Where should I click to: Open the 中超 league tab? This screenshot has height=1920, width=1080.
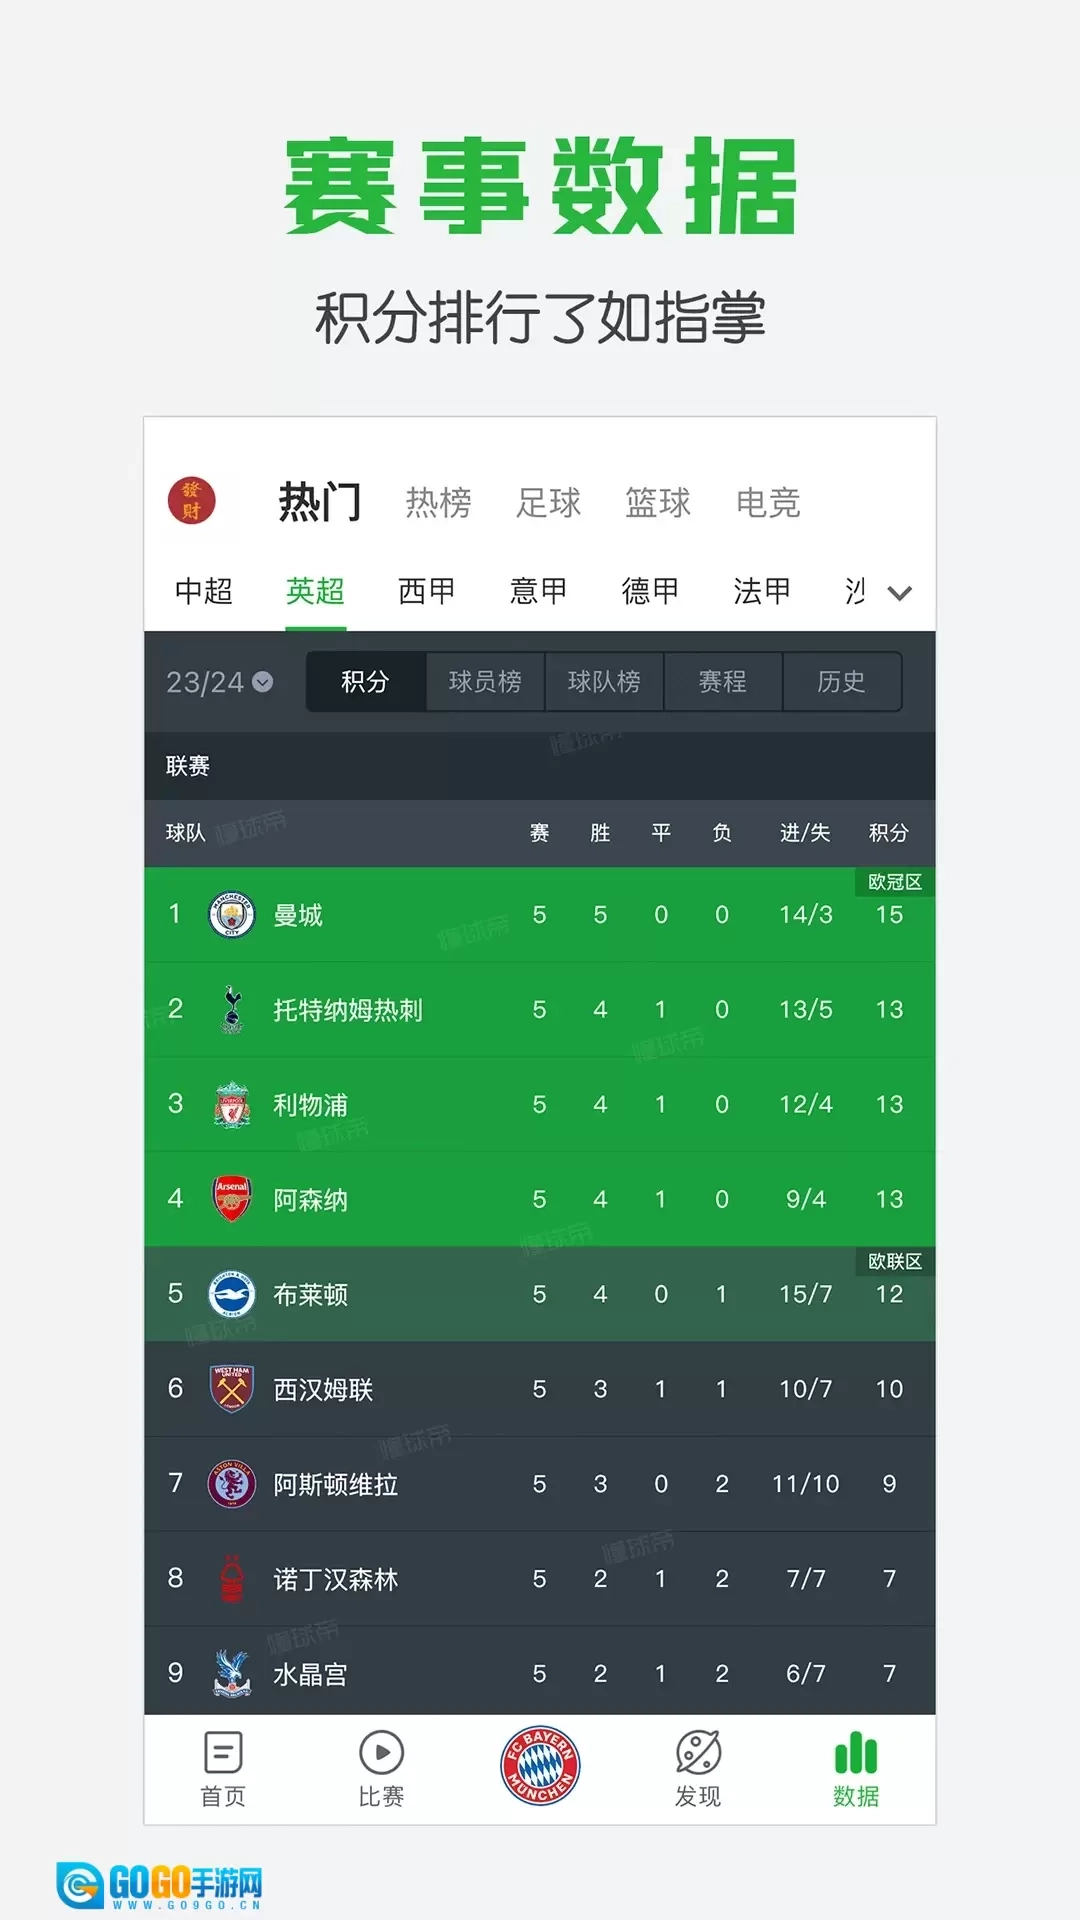(x=204, y=591)
